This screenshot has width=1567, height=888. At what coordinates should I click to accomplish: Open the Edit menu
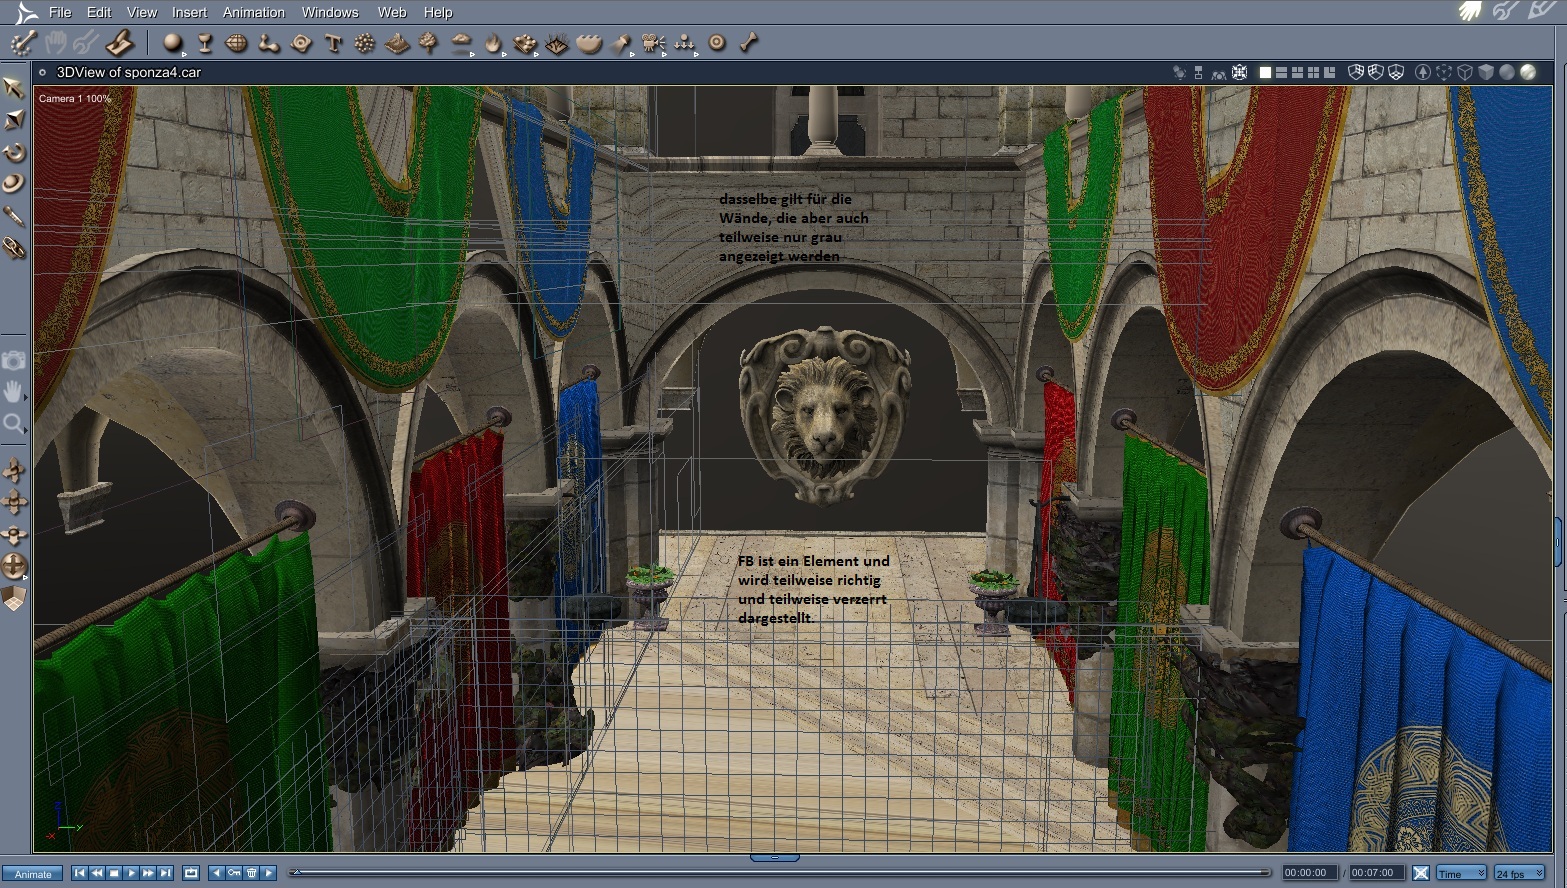pos(99,12)
